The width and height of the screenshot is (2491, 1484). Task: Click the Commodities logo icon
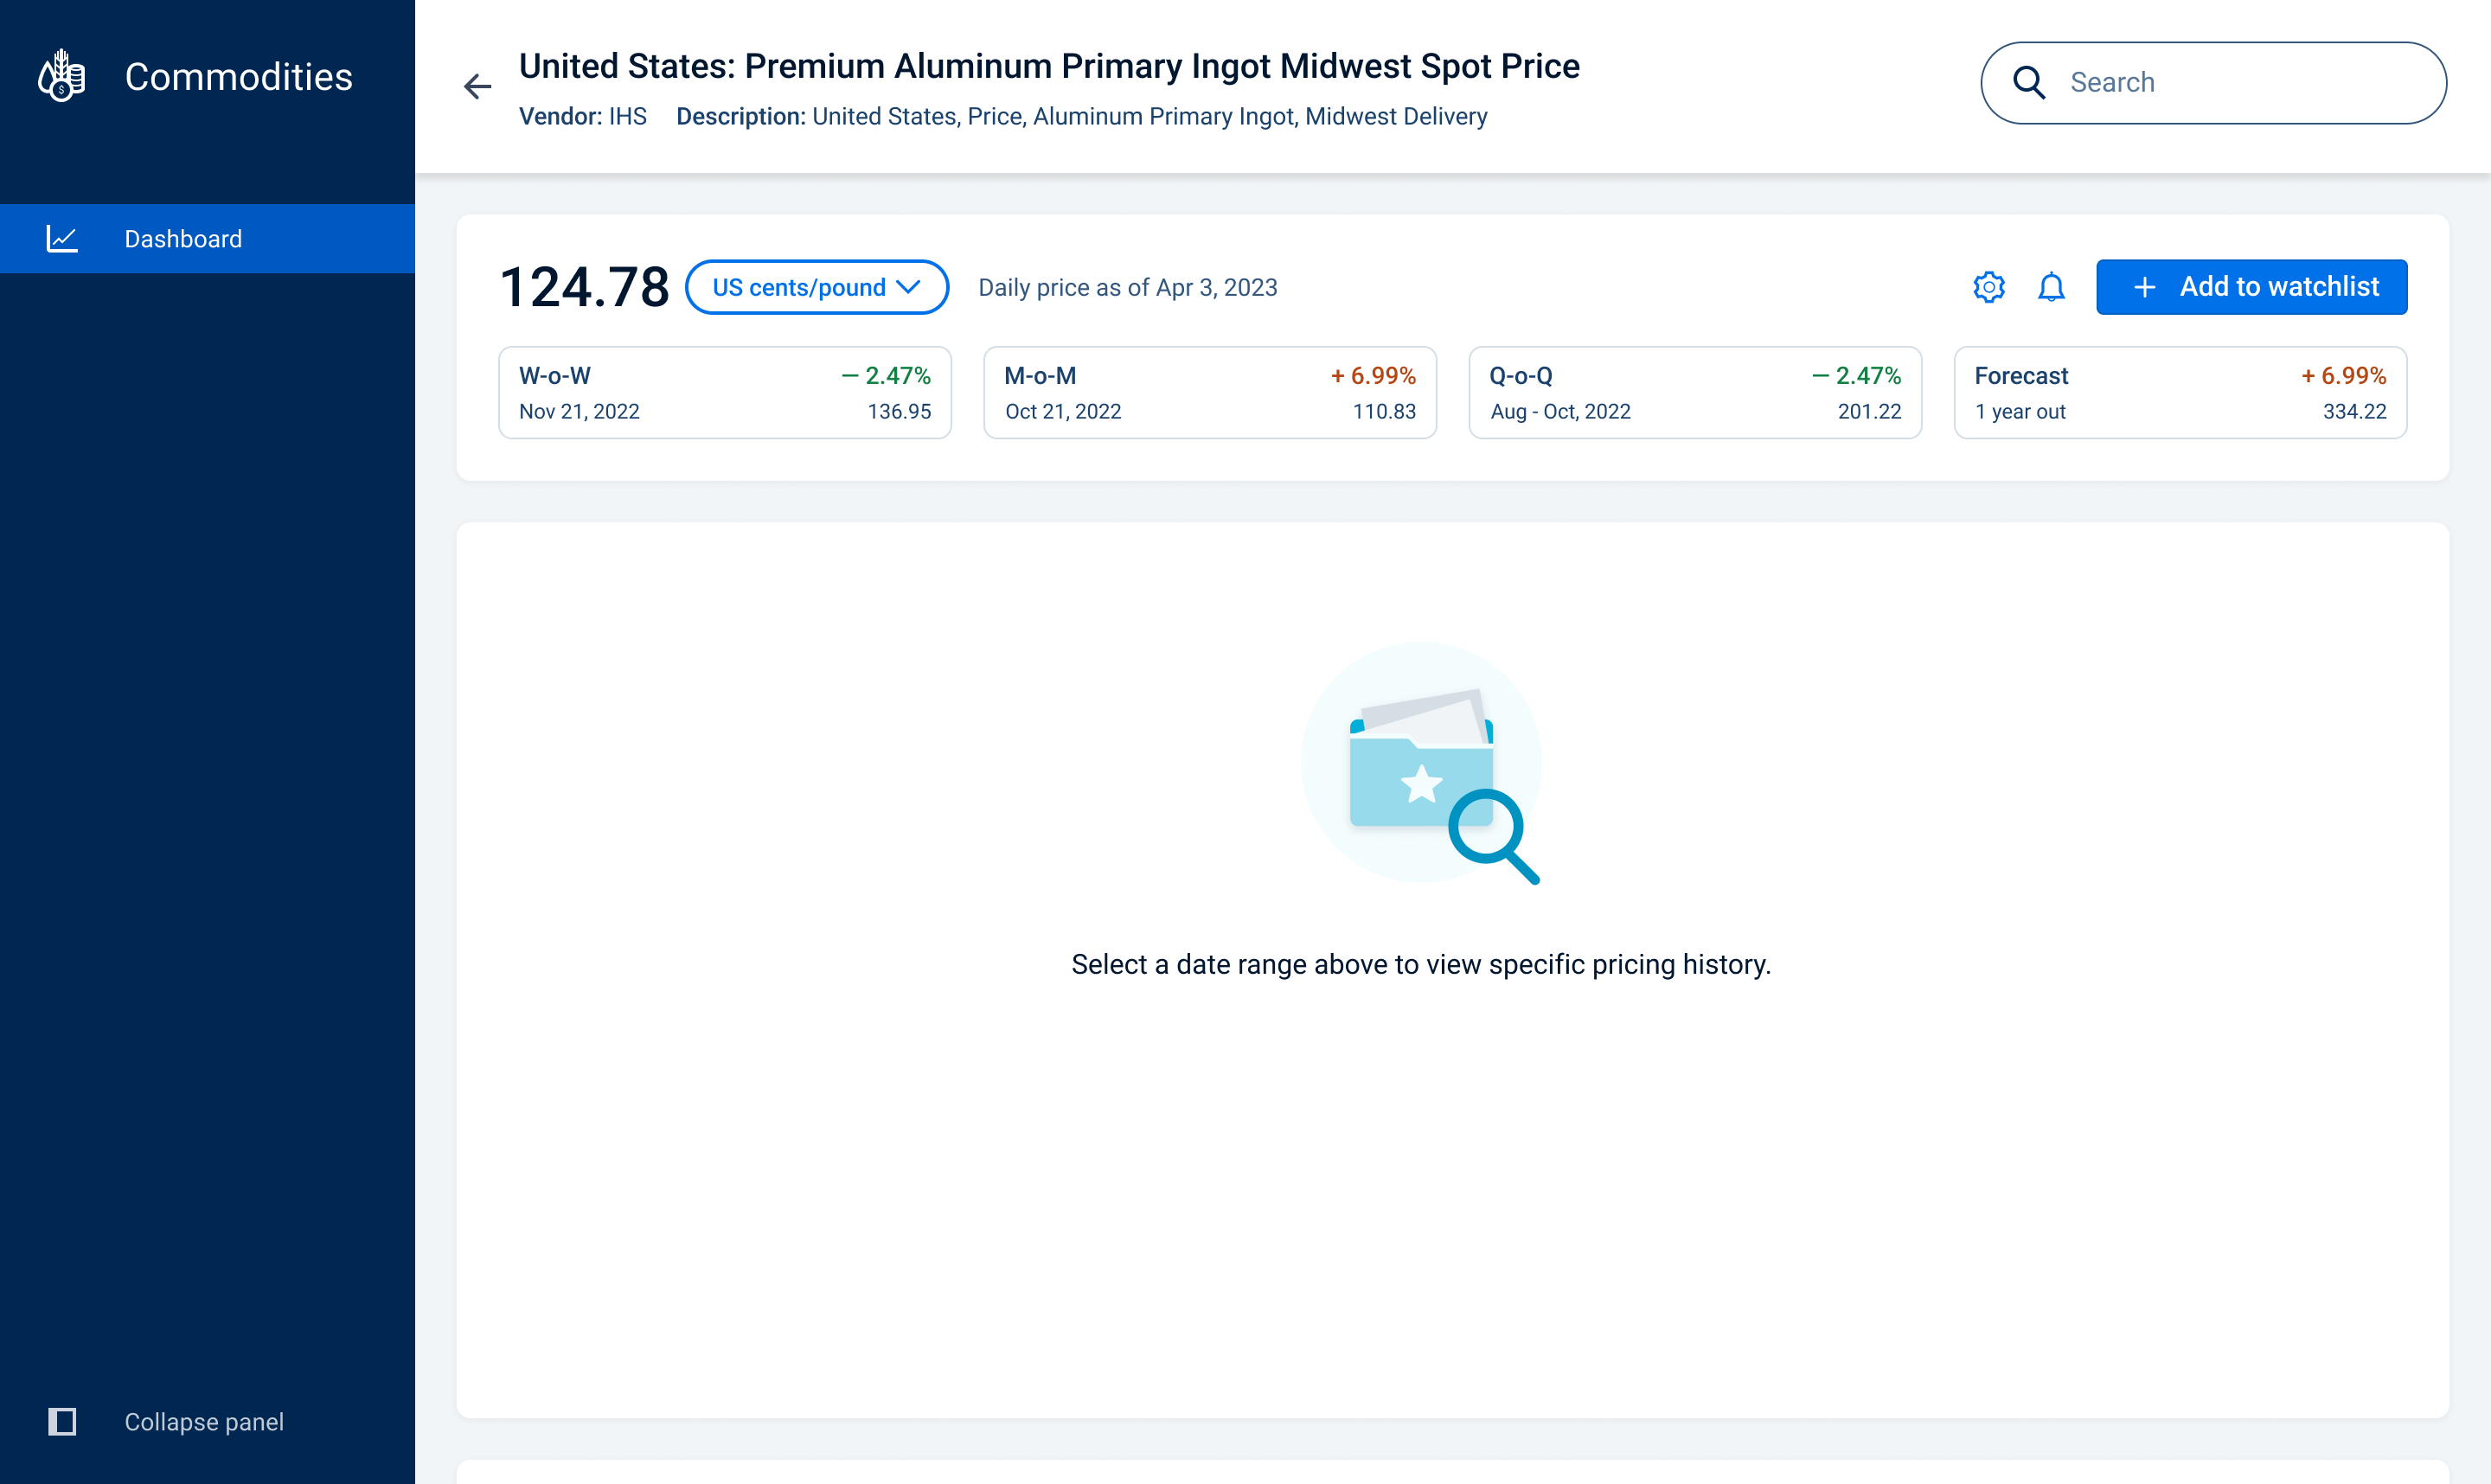(62, 76)
